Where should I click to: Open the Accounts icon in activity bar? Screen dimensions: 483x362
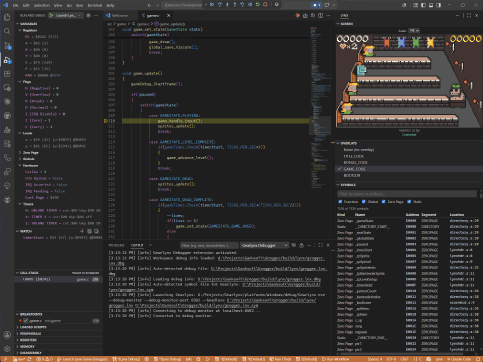7,335
